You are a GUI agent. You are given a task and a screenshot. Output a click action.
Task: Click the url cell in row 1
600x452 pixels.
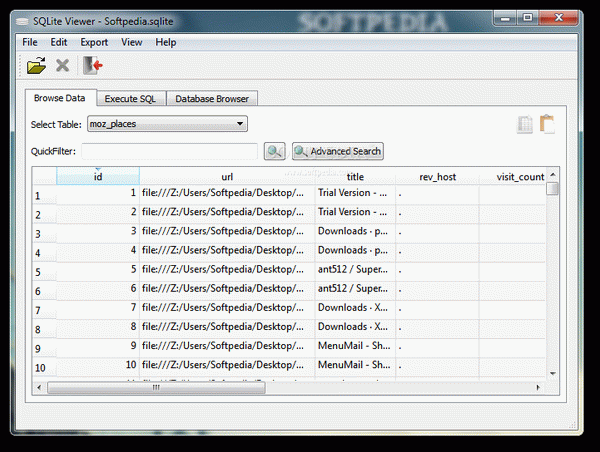(227, 193)
